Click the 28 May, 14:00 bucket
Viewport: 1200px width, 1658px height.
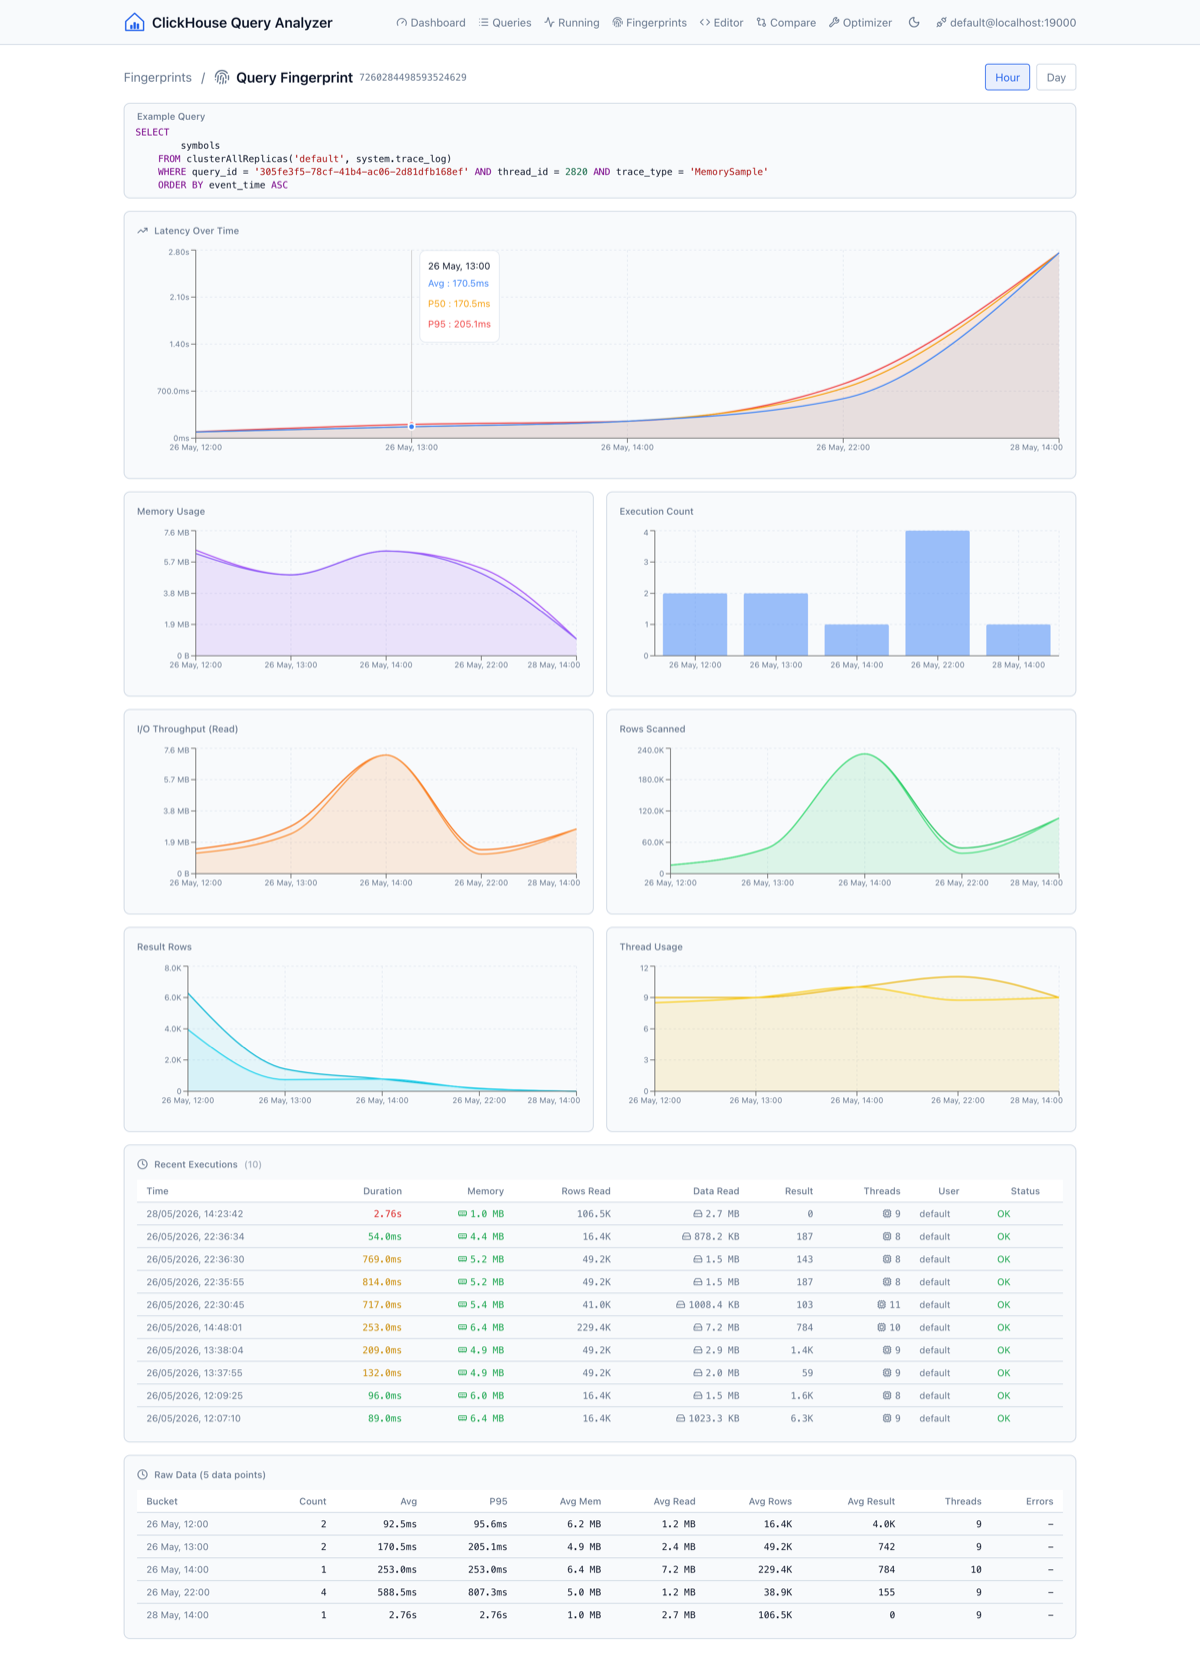point(178,1615)
